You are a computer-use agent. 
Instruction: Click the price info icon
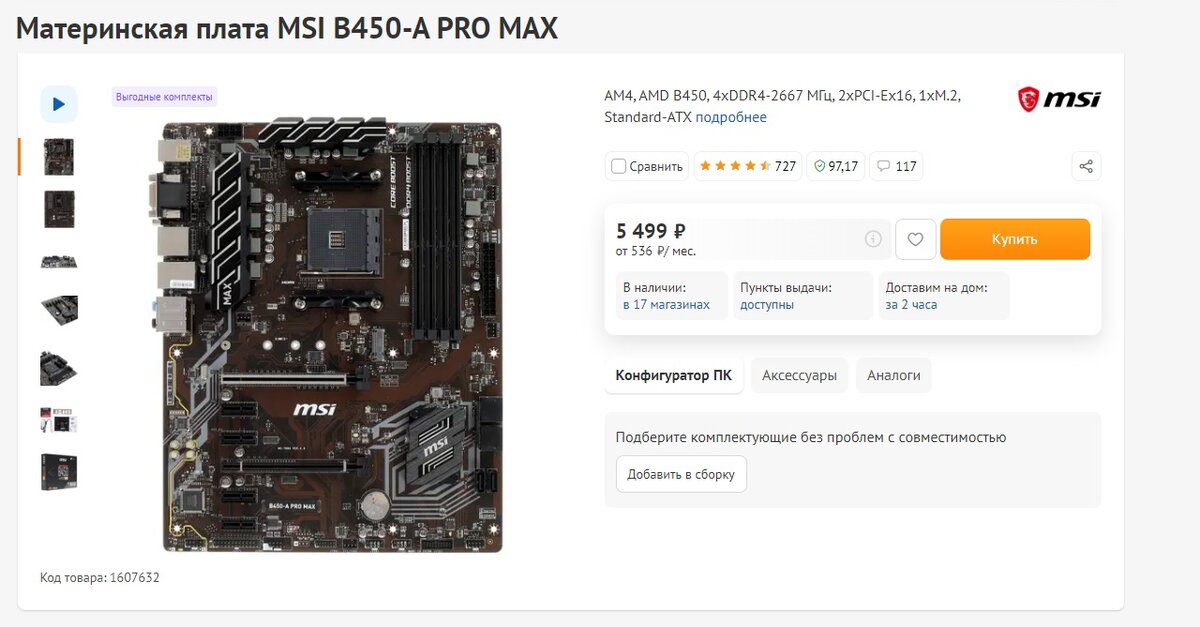pyautogui.click(x=873, y=239)
